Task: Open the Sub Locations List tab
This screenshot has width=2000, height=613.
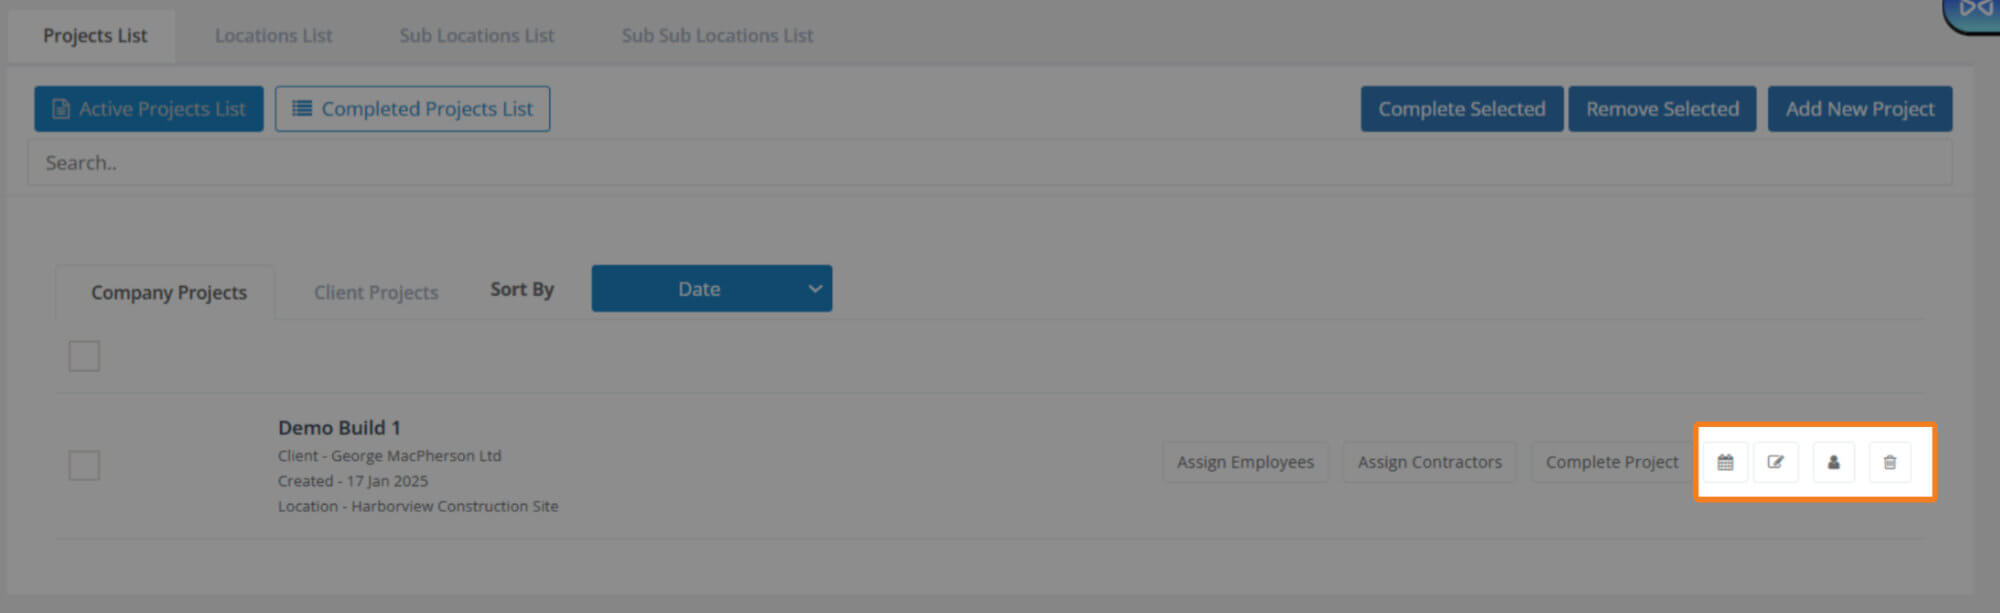Action: tap(476, 36)
